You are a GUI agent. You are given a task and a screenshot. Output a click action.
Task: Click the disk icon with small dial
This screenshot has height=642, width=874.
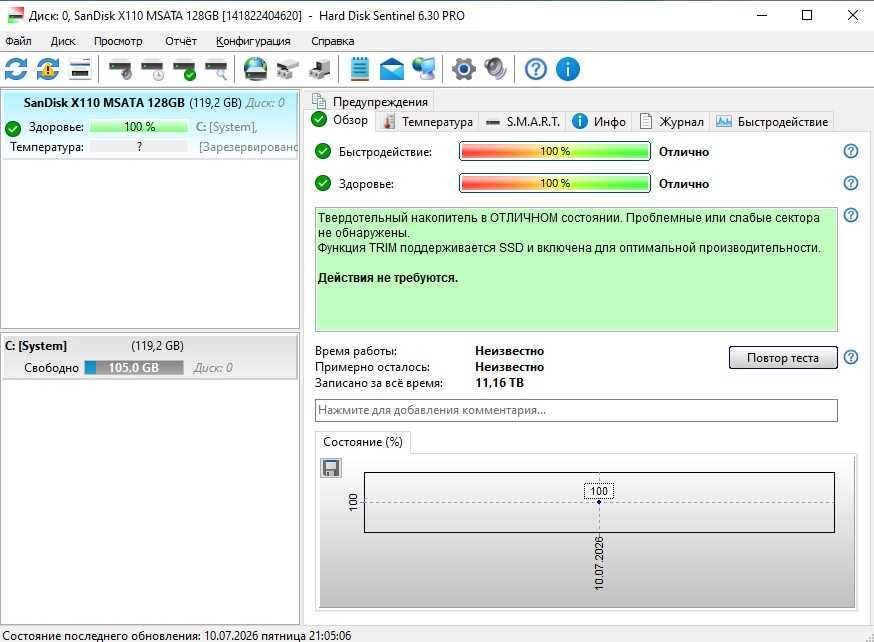[120, 70]
